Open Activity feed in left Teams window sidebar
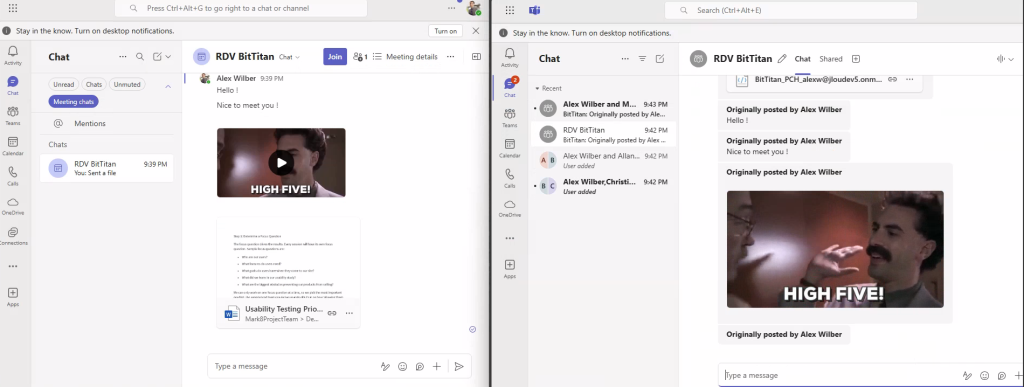The height and width of the screenshot is (387, 1024). [13, 55]
